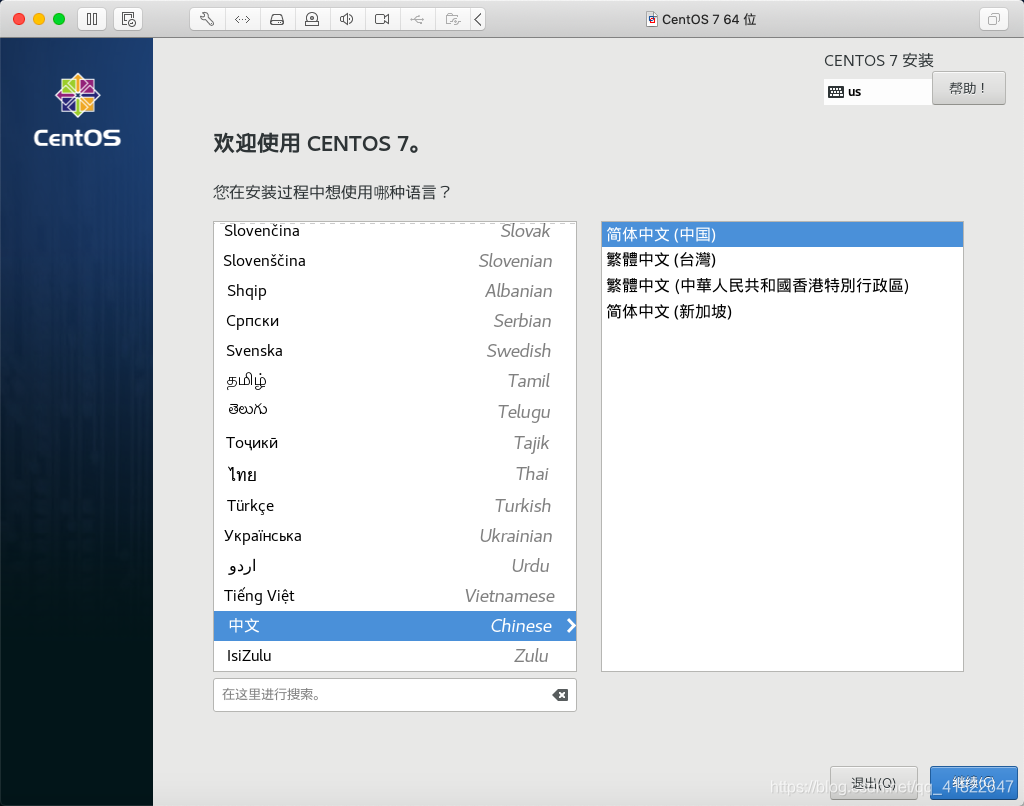Open virtual machine settings wrench icon
This screenshot has height=806, width=1024.
pos(207,19)
